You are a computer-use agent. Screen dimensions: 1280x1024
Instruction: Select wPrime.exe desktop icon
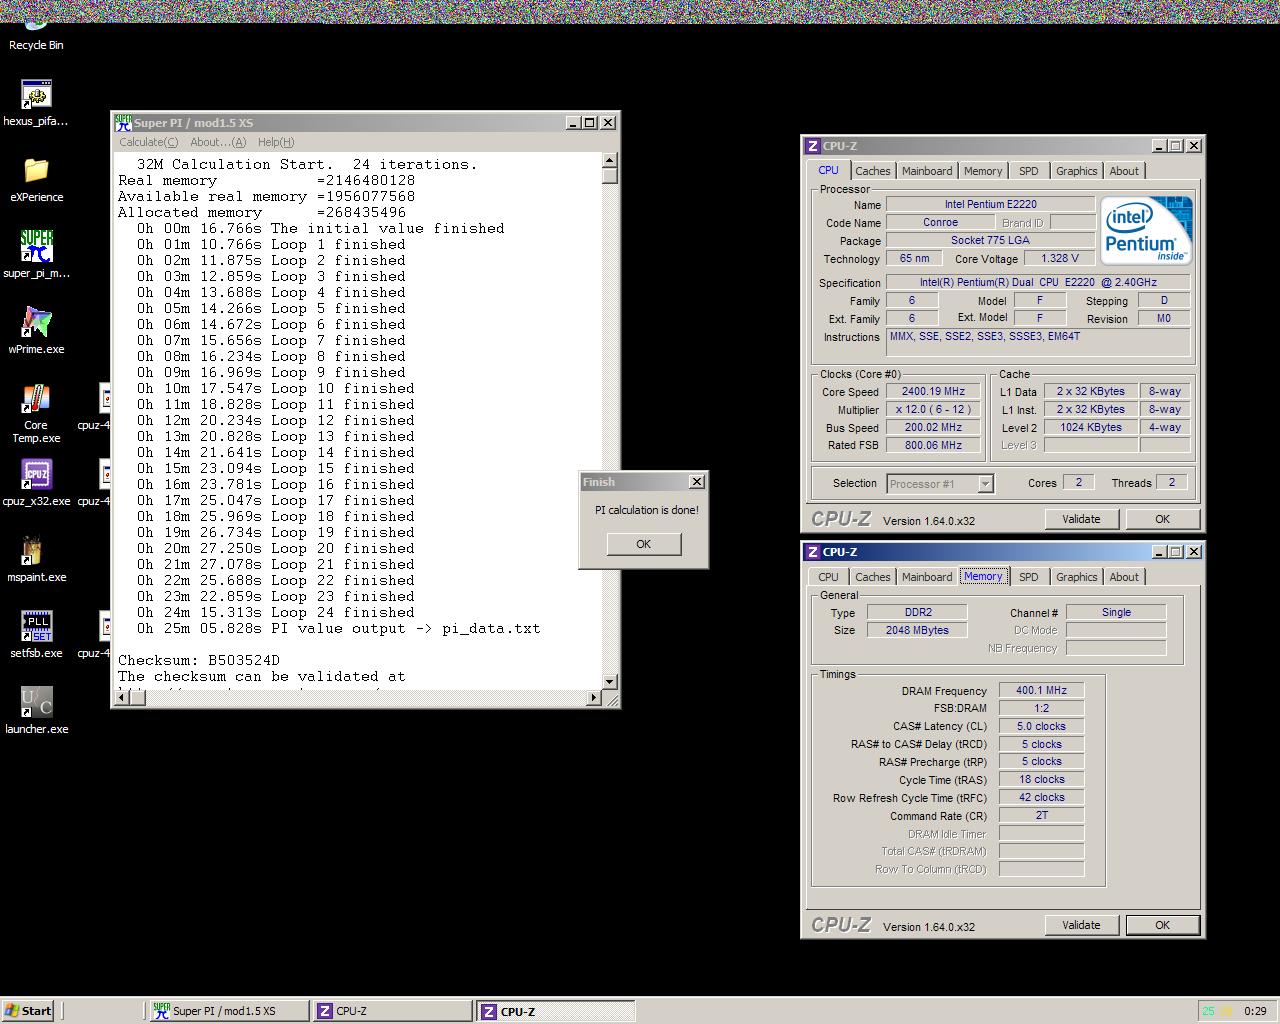click(x=36, y=331)
